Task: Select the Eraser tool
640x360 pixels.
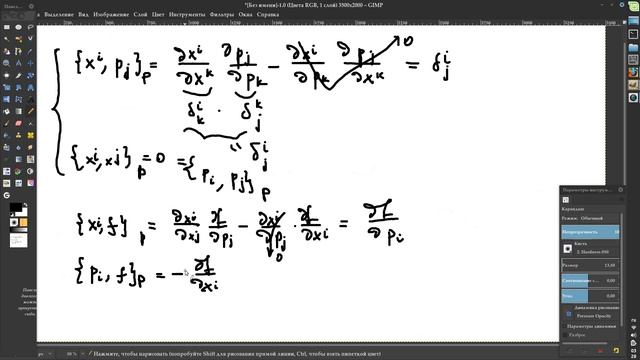Action: tap(18, 123)
